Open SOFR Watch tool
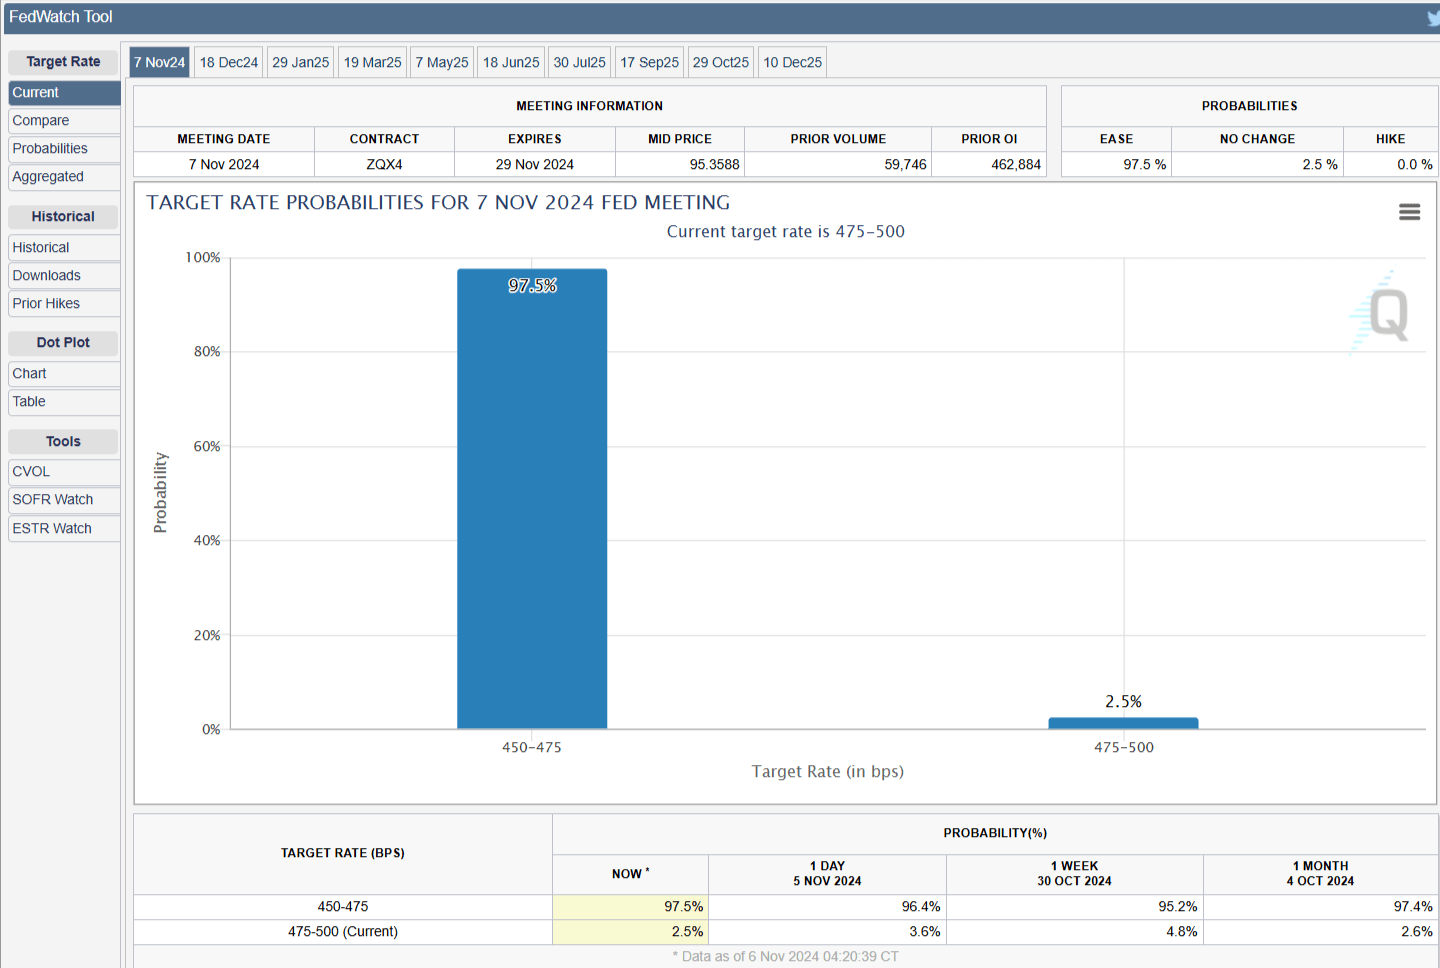Viewport: 1440px width, 968px height. [53, 499]
